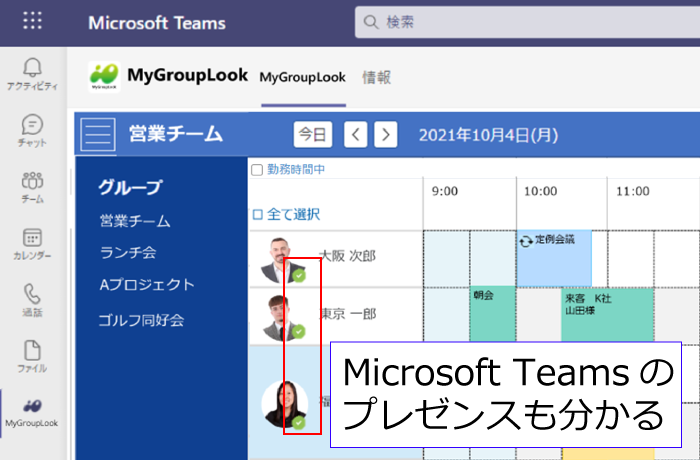
Task: Click the woman's profile photo
Action: point(285,404)
